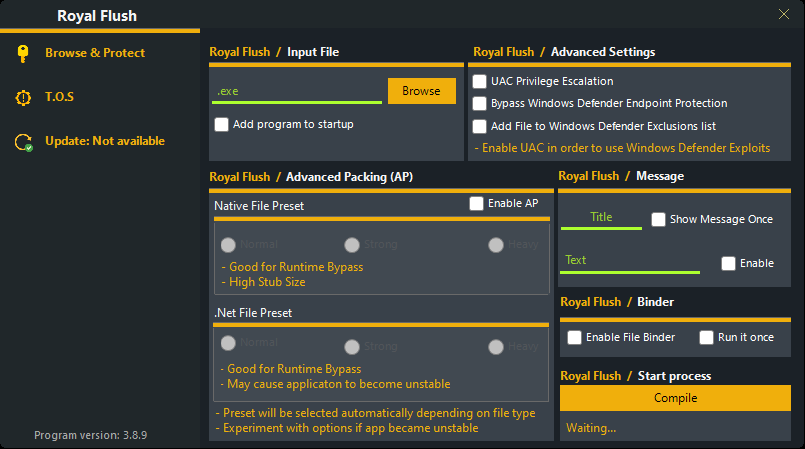The height and width of the screenshot is (449, 805).
Task: Click the Program version: 3.8.9 text
Action: point(90,435)
